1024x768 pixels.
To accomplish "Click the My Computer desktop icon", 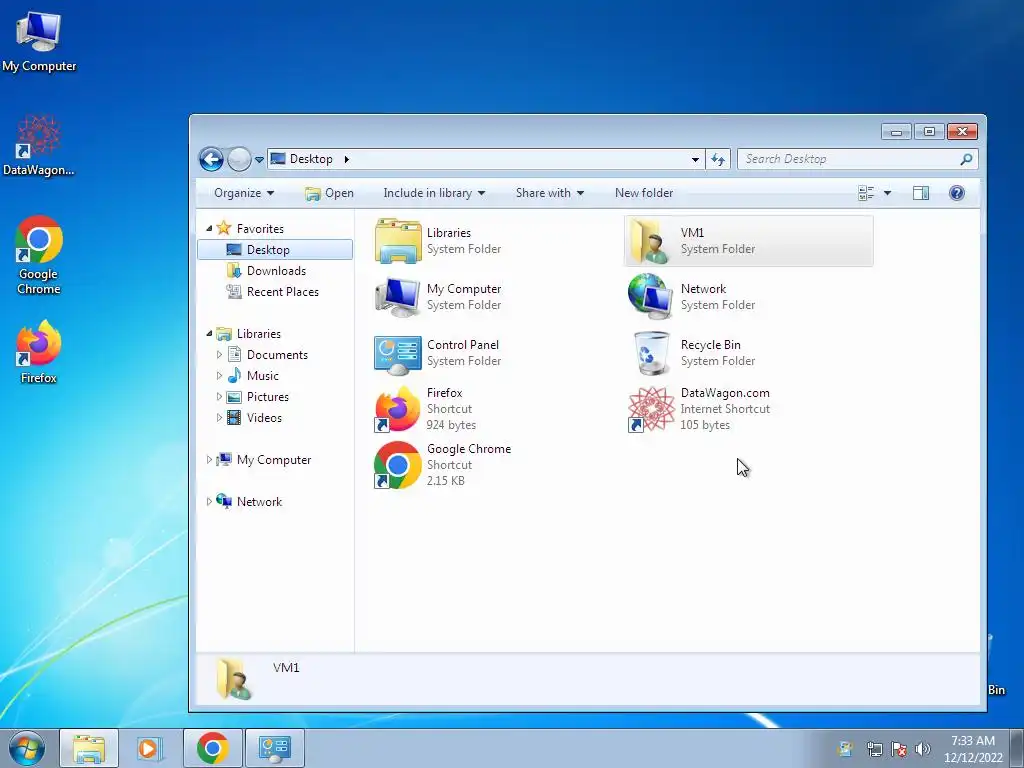I will tap(39, 41).
